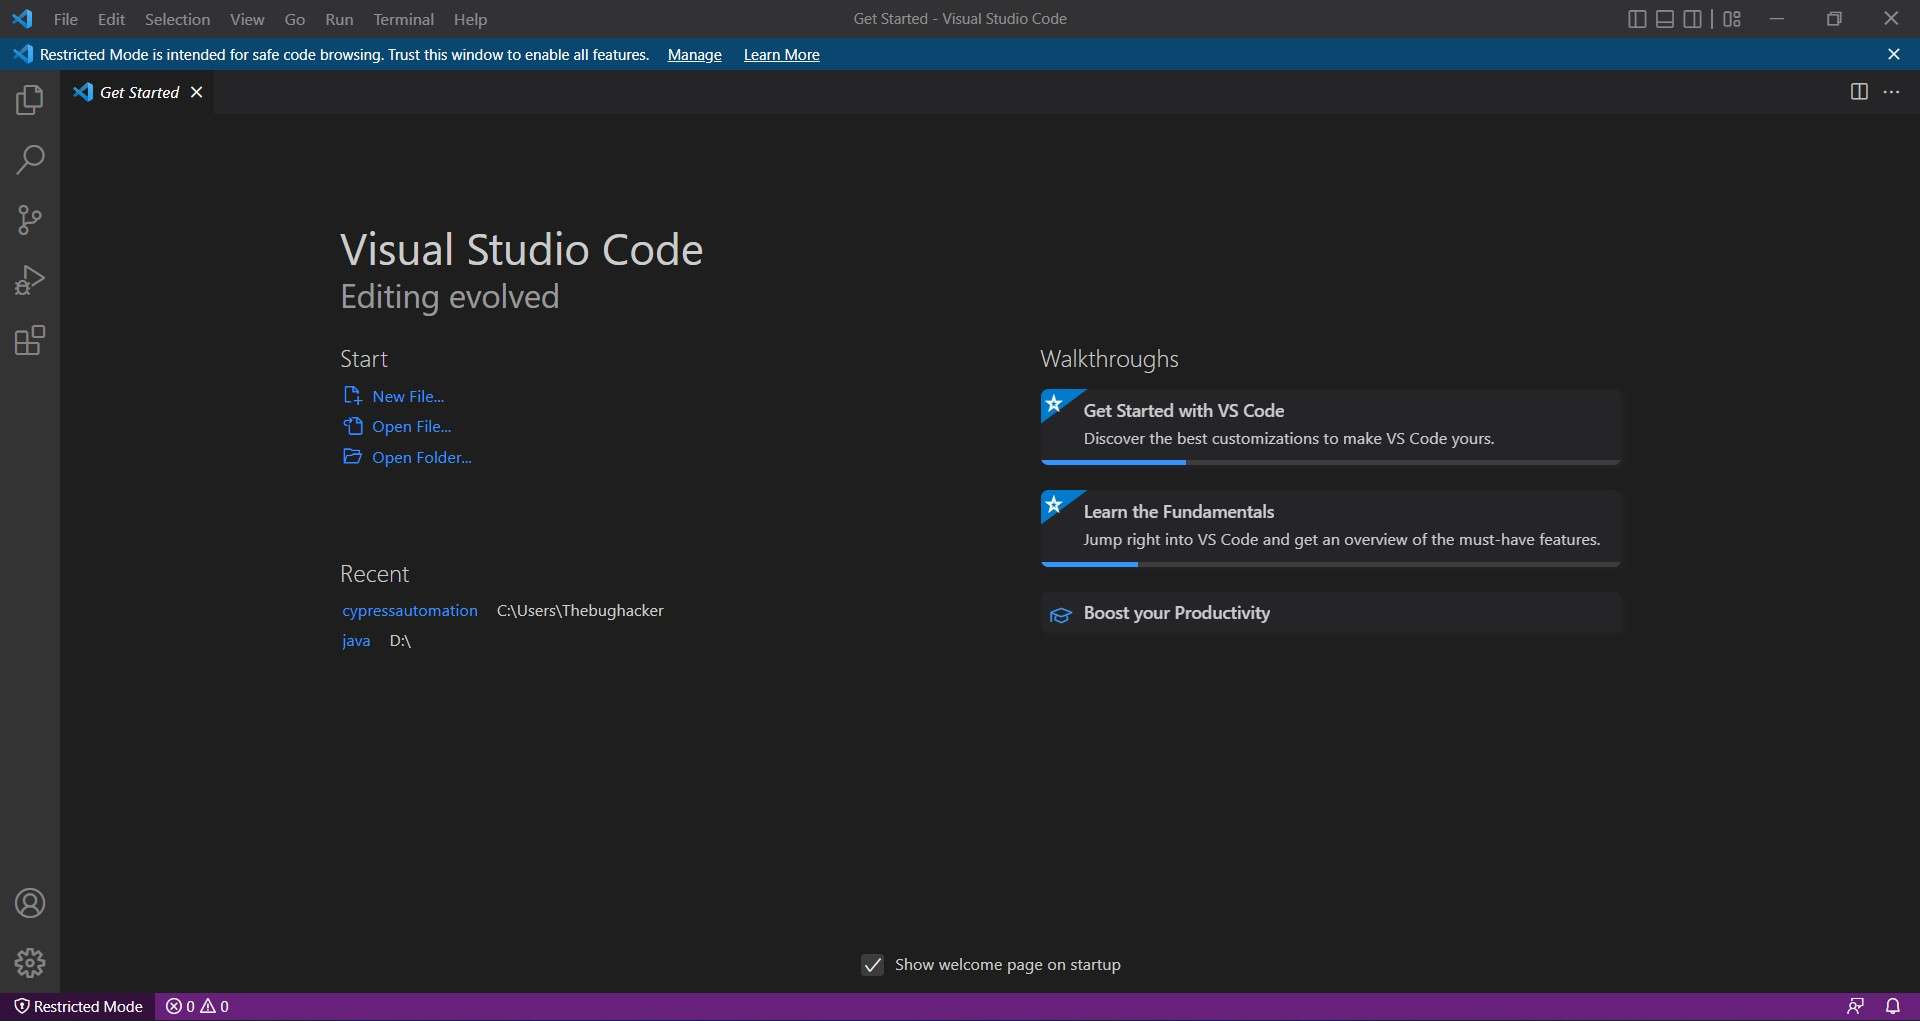Uncheck Show welcome page on startup

[x=872, y=965]
